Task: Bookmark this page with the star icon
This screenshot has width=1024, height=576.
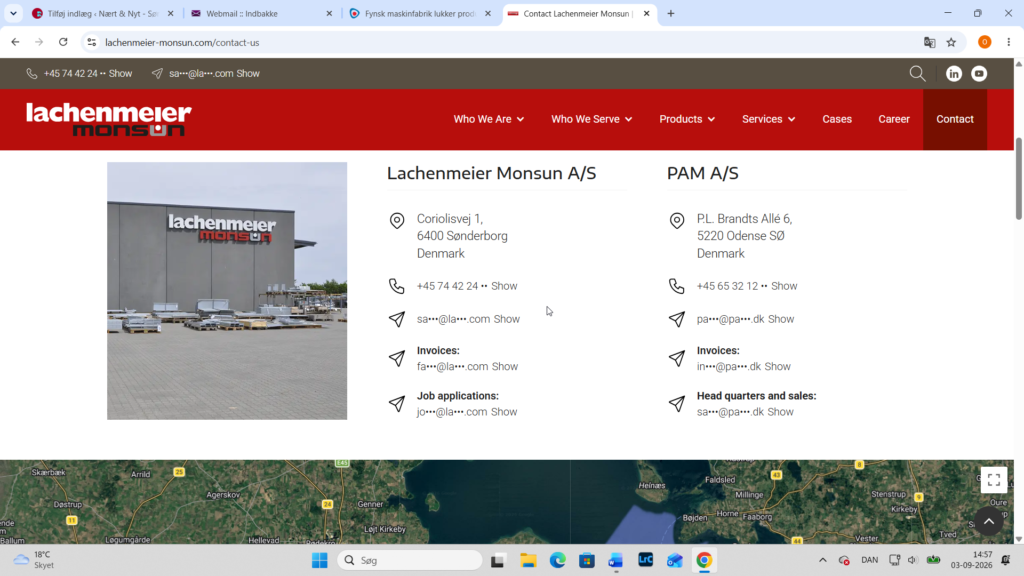Action: pos(952,42)
